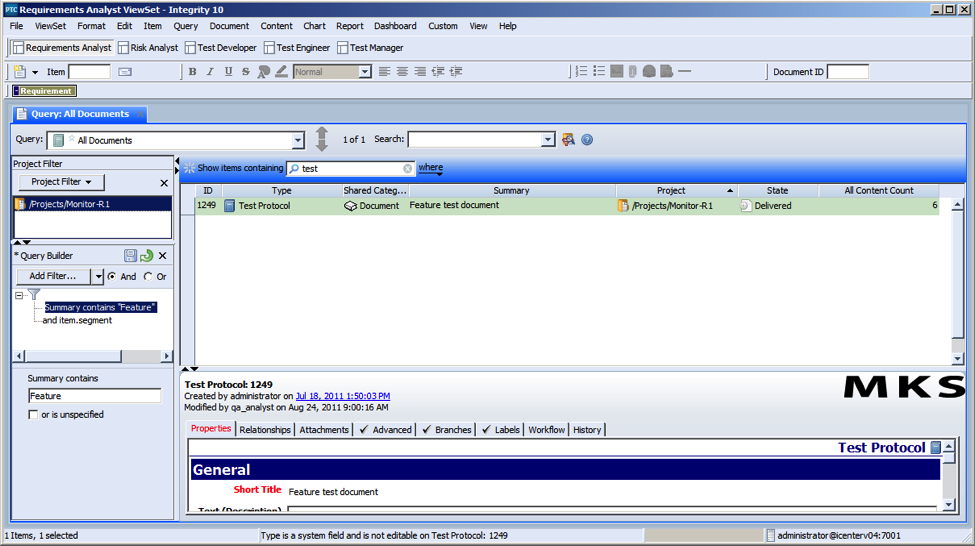Click the Italic formatting icon
975x546 pixels.
(210, 72)
